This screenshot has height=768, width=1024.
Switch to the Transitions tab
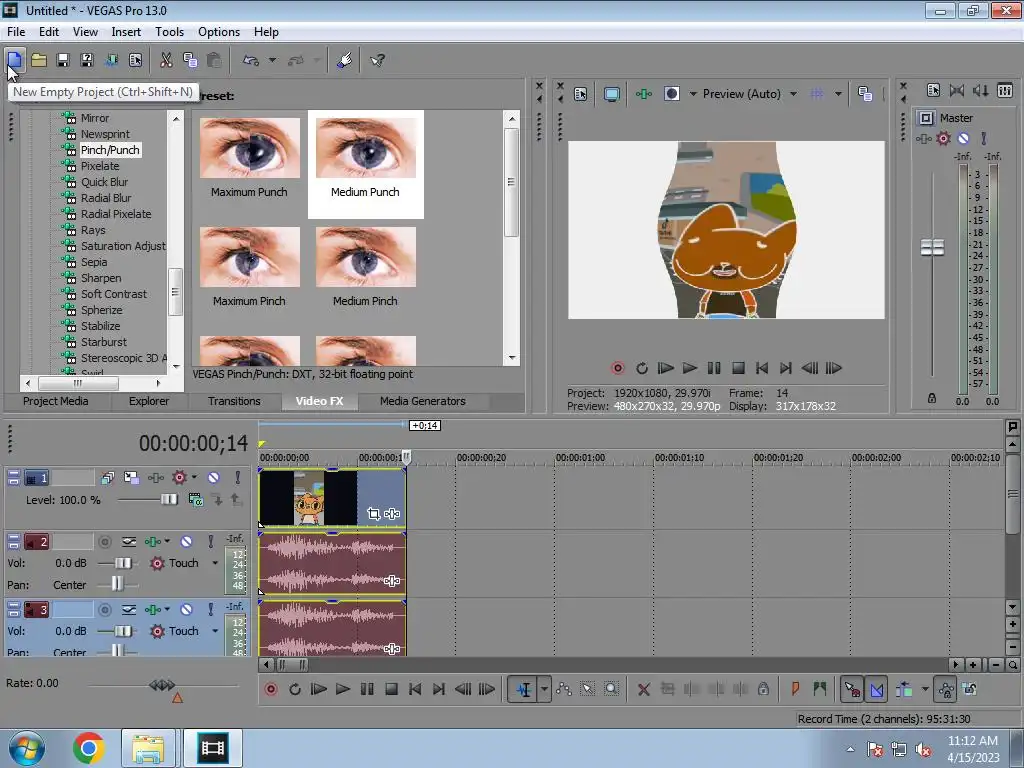[234, 401]
